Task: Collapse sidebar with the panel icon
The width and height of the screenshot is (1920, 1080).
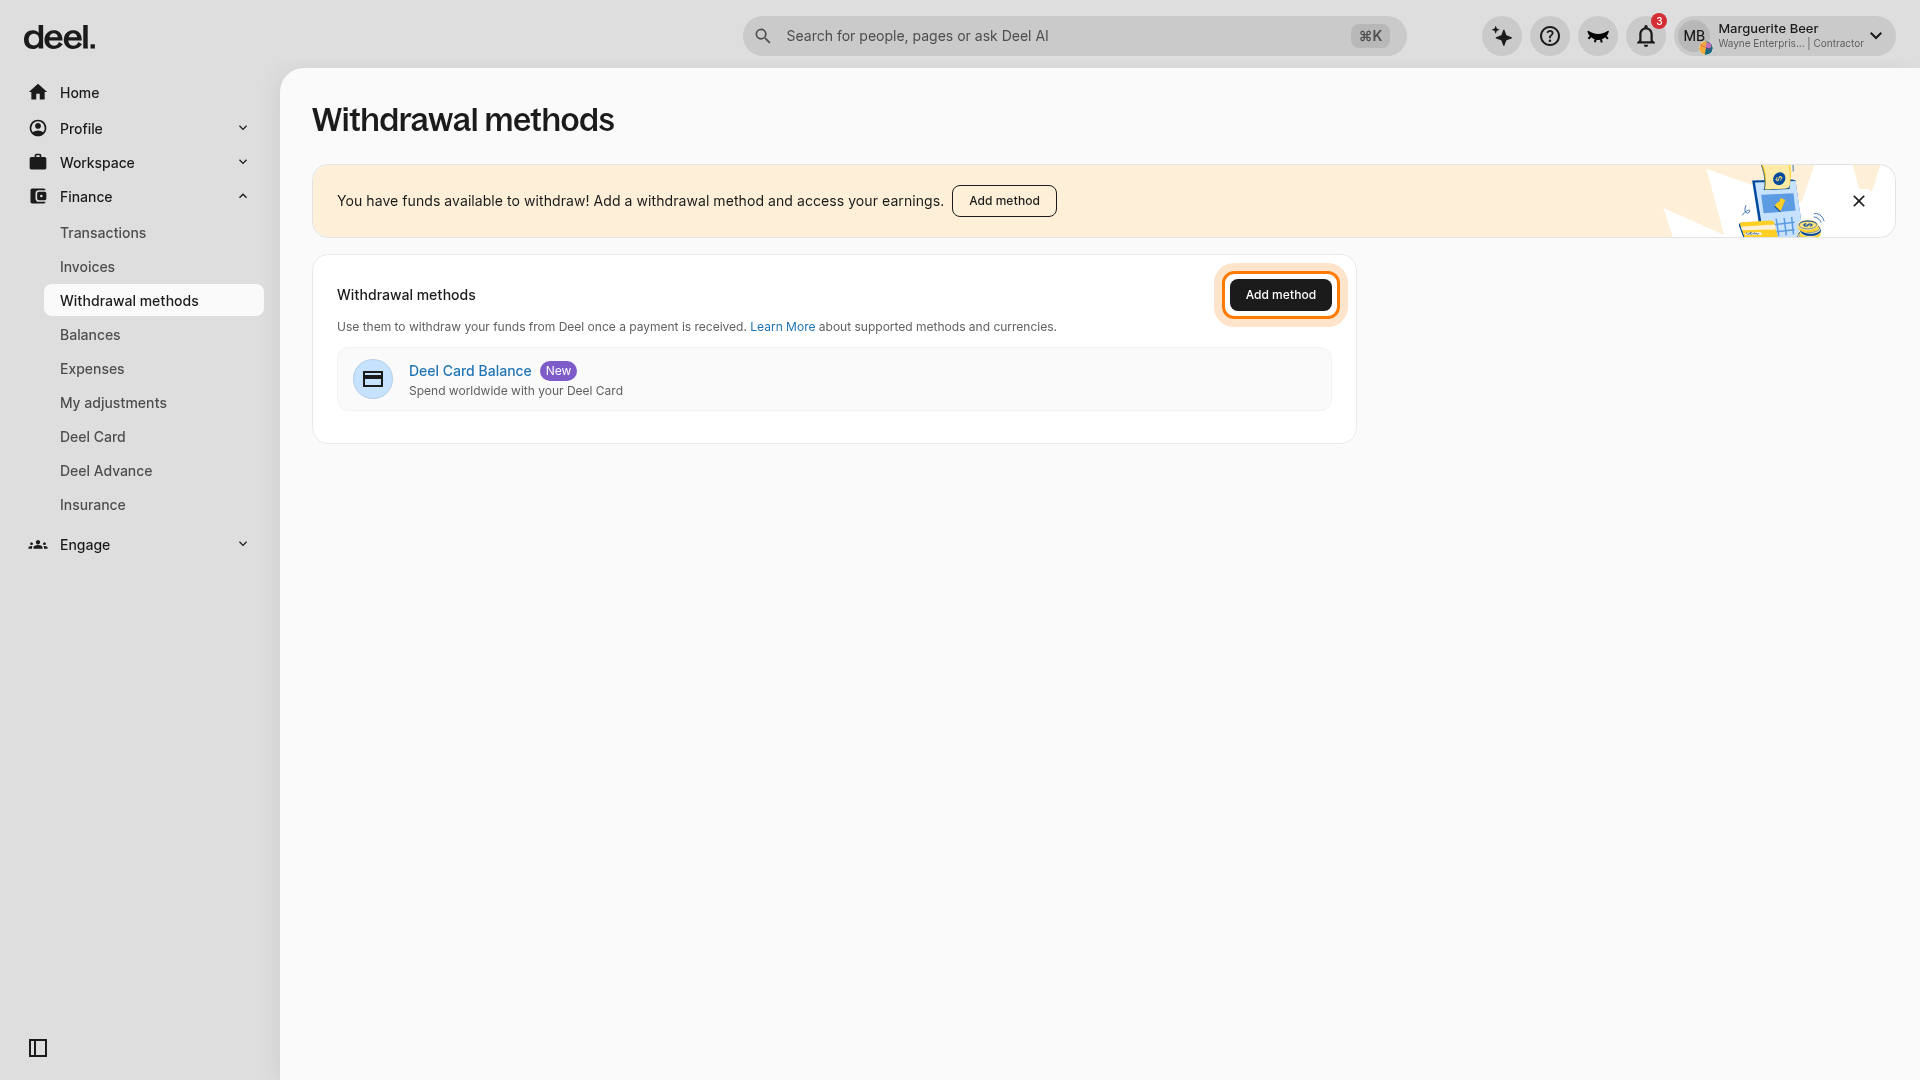Action: click(x=38, y=1048)
